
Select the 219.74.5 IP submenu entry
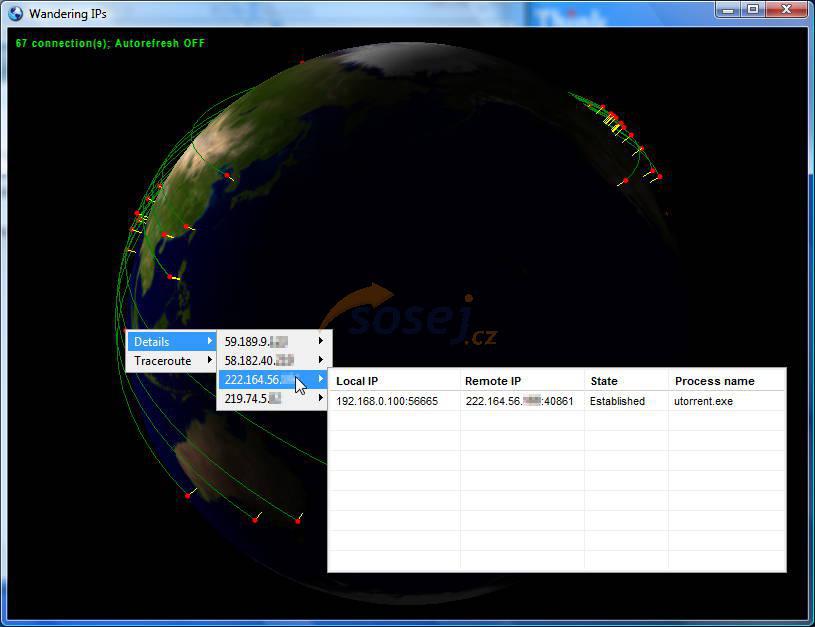274,399
